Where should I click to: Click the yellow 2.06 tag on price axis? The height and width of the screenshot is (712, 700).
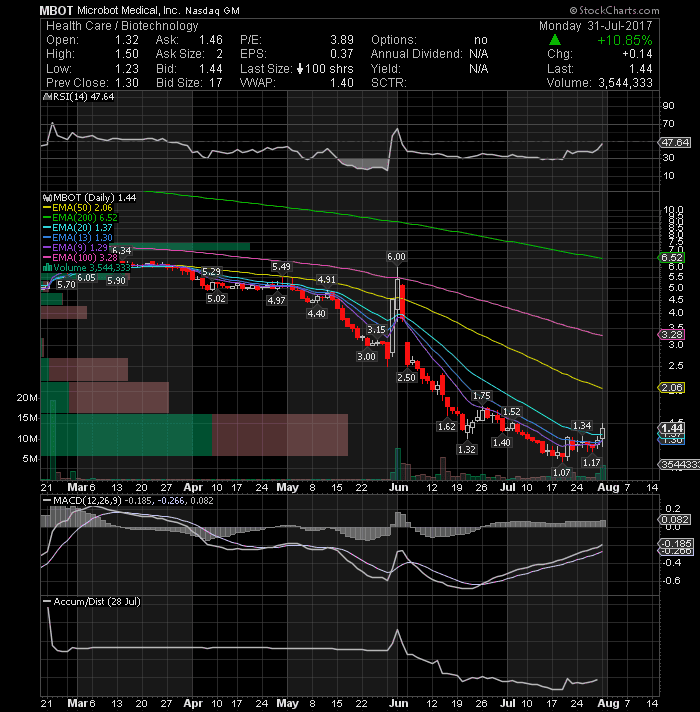[672, 388]
